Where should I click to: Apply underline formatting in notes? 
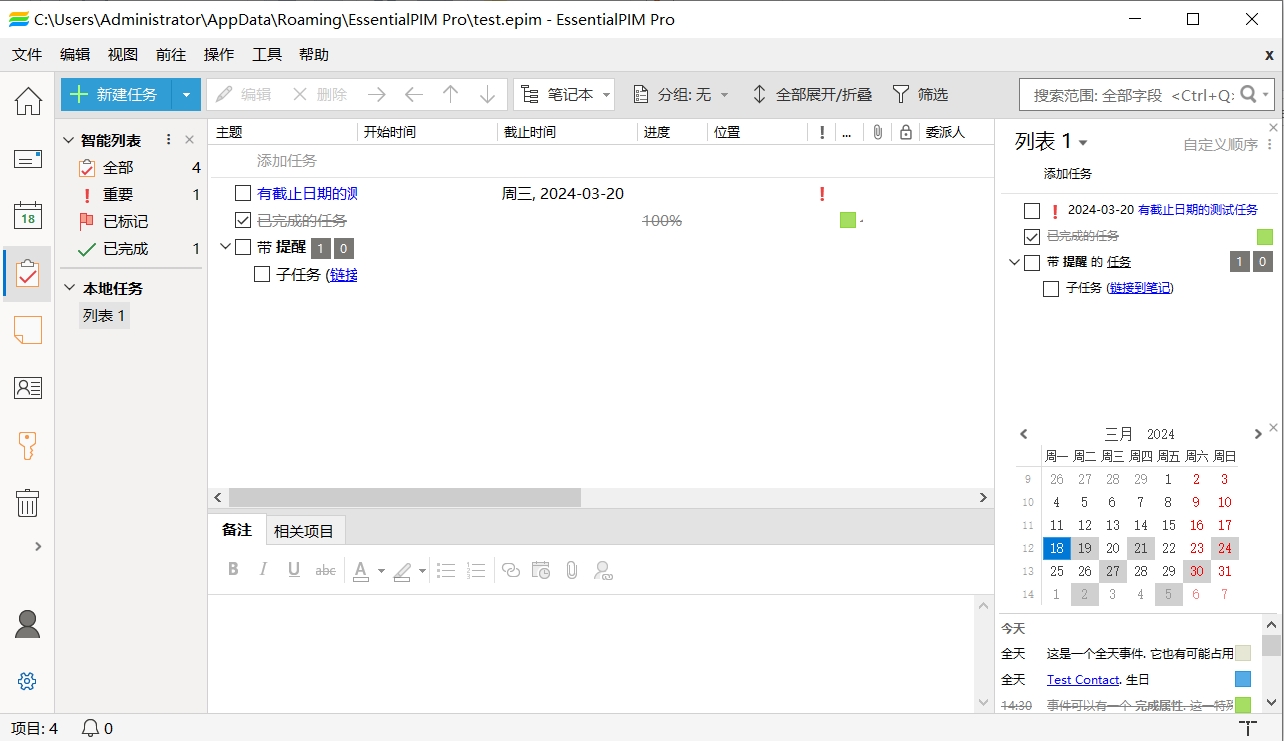(294, 570)
